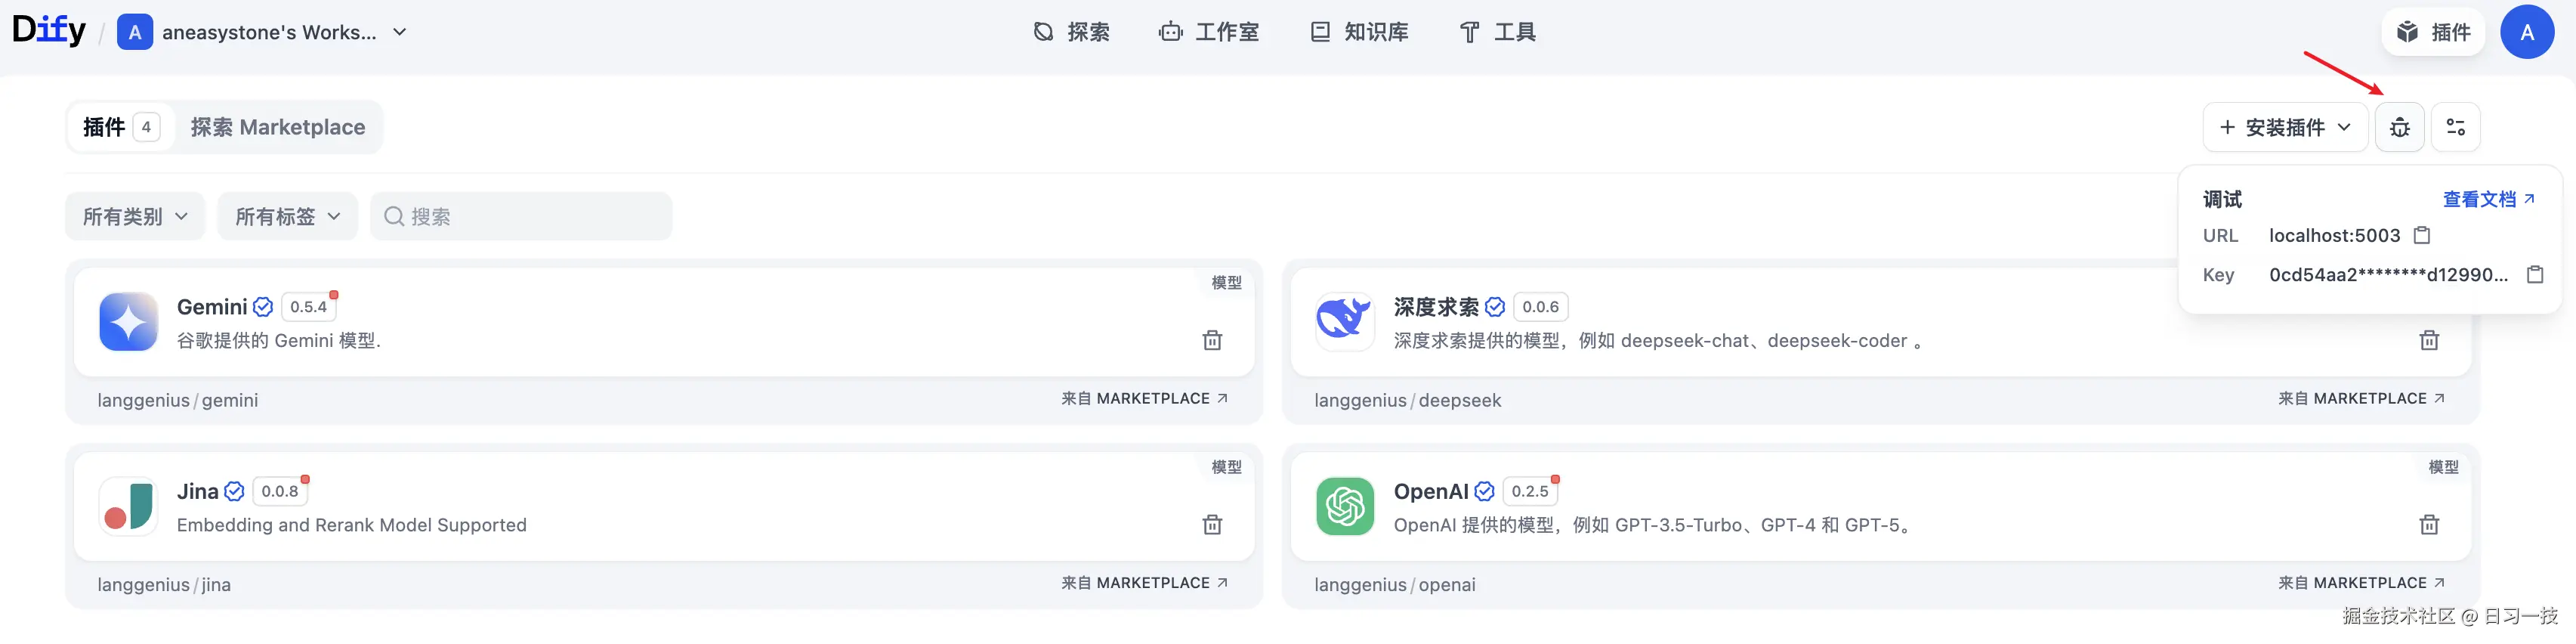2576x644 pixels.
Task: Click the Jina verified badge icon
Action: [234, 491]
